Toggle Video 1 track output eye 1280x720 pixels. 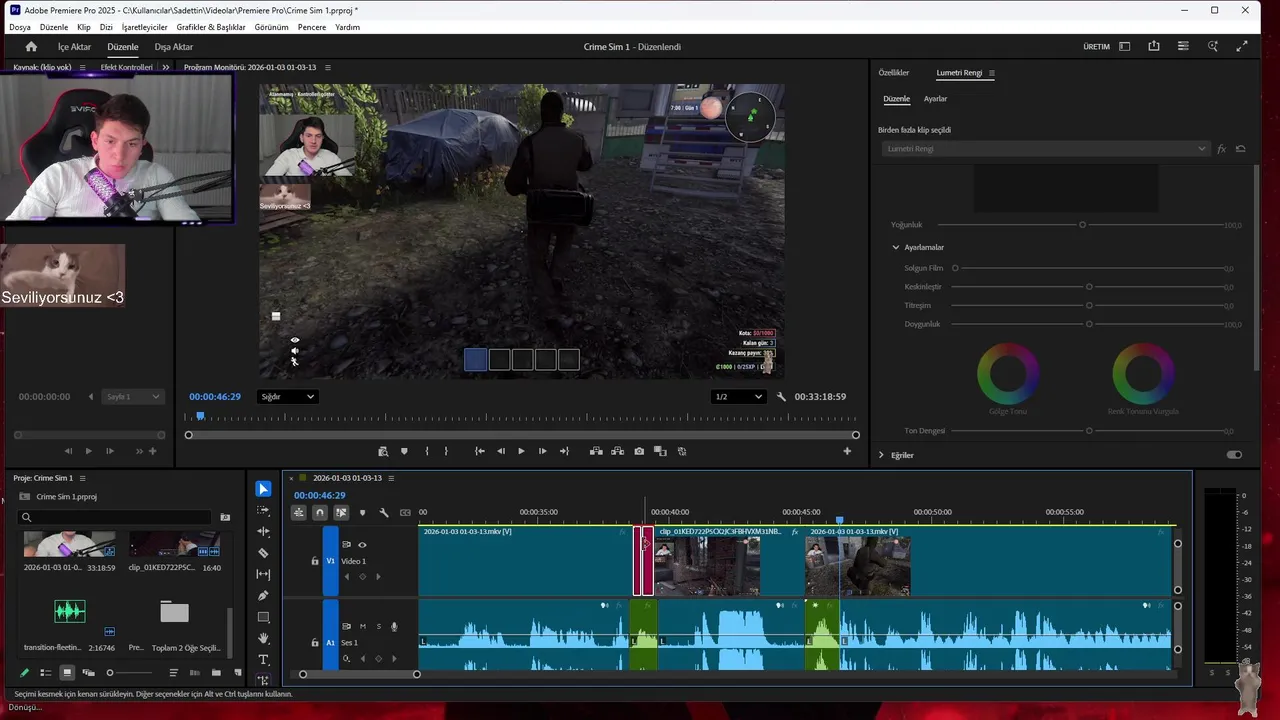(x=362, y=545)
